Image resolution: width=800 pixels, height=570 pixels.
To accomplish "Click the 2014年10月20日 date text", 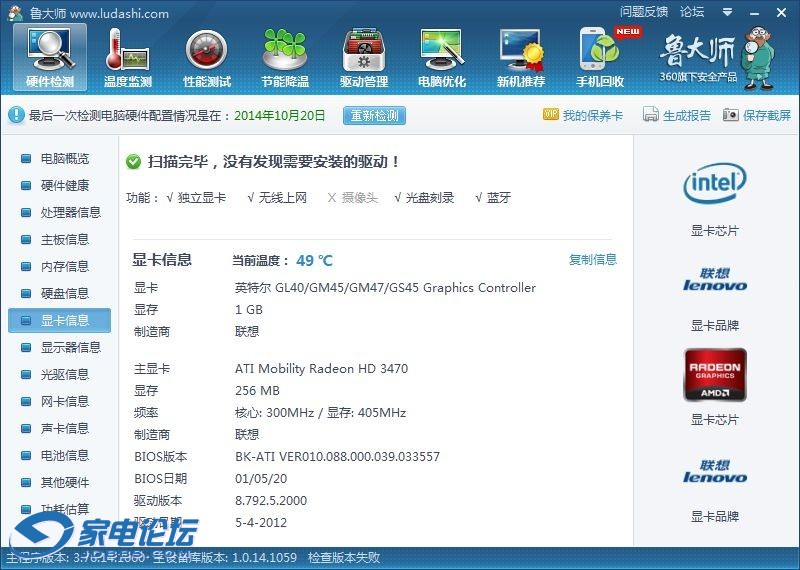I will (x=280, y=115).
